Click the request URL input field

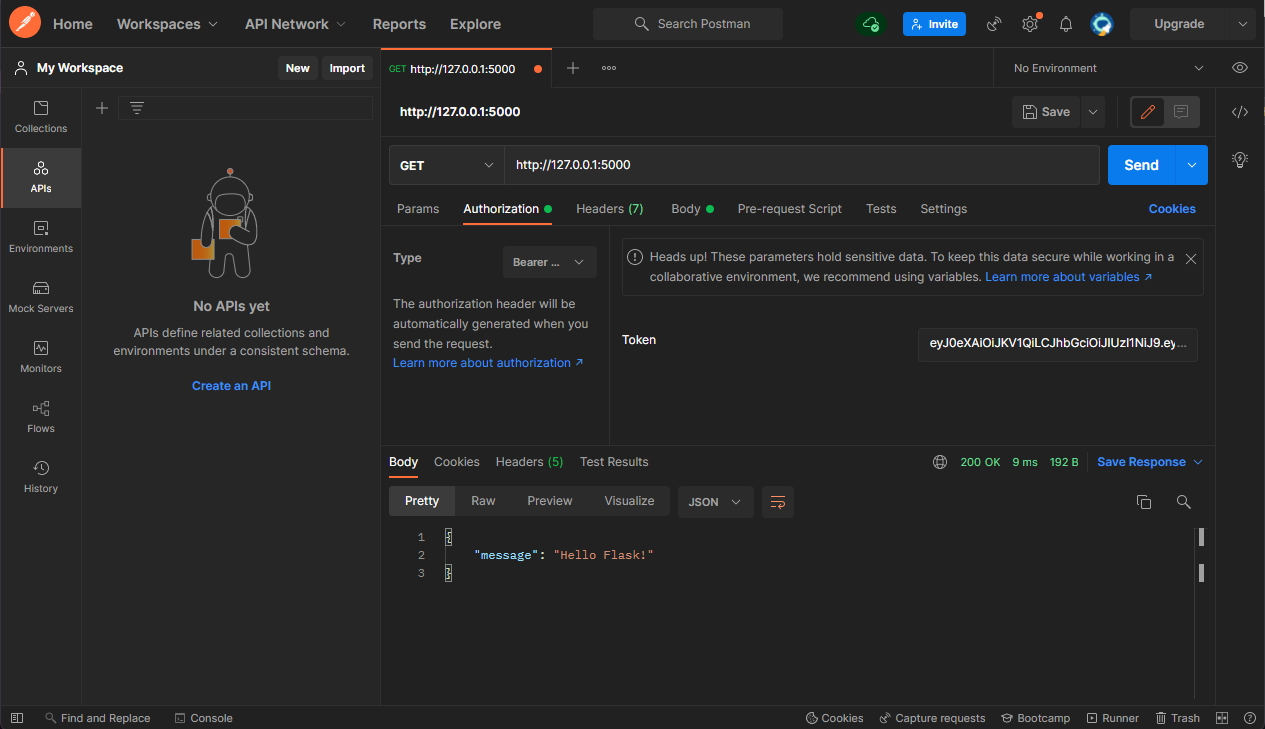pyautogui.click(x=800, y=166)
